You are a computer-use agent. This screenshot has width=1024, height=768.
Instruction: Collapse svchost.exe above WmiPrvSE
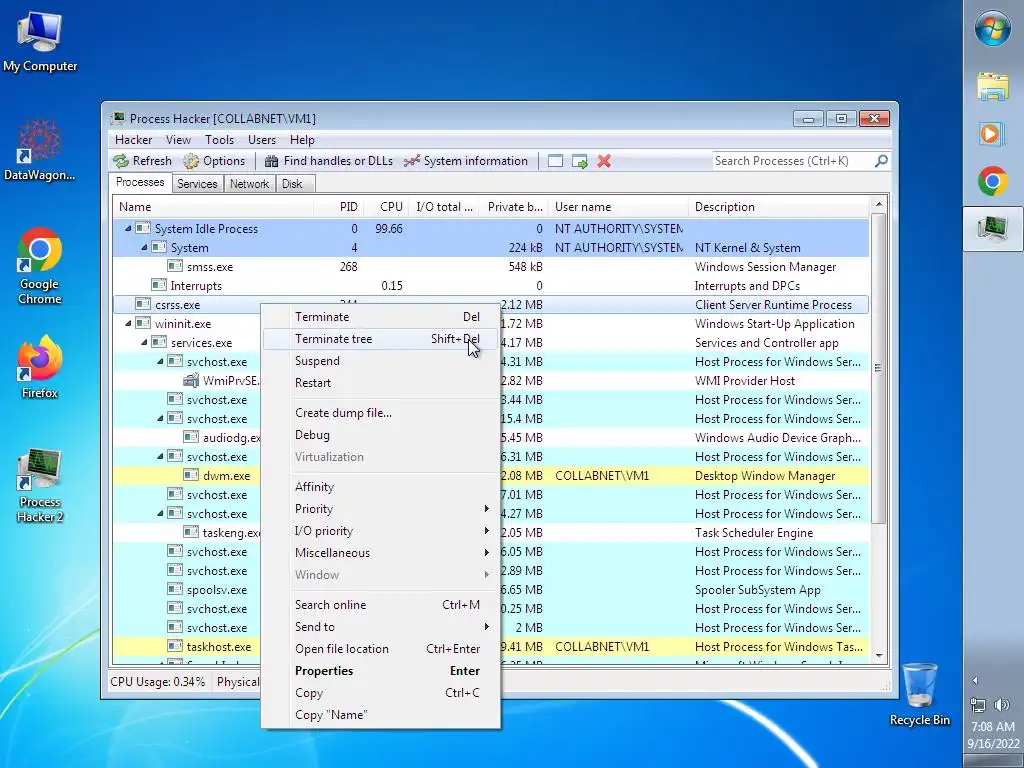click(160, 361)
